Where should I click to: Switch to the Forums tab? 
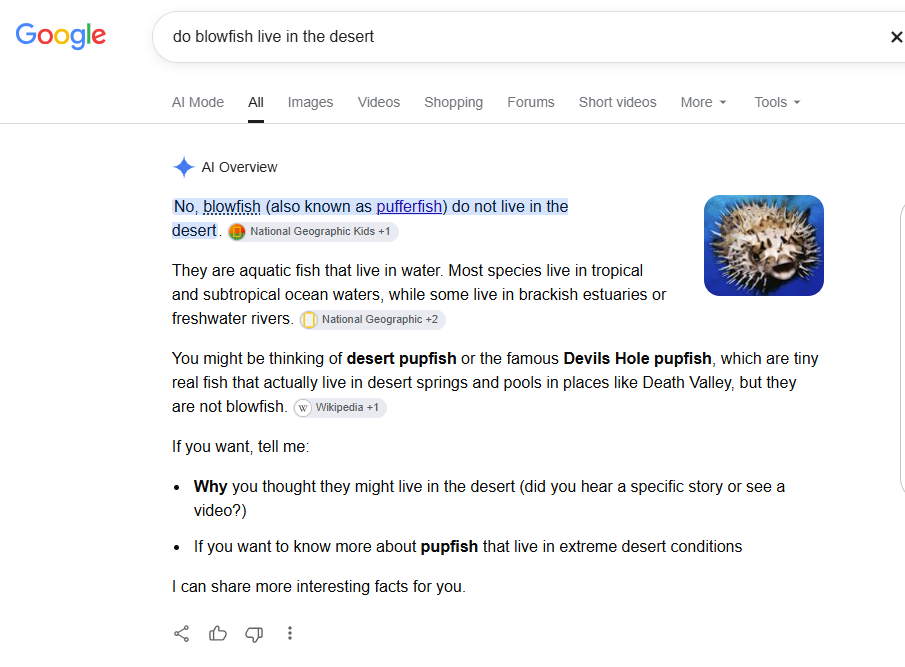click(531, 102)
